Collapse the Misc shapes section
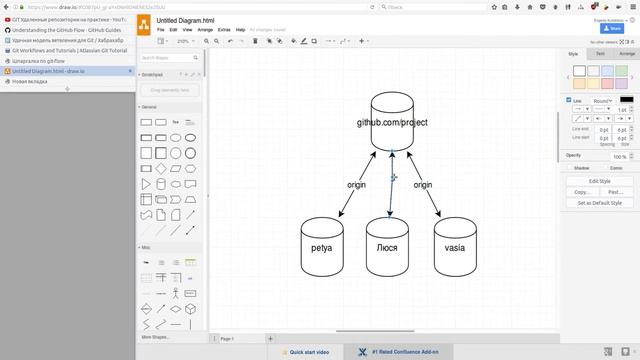640x360 pixels. pos(145,247)
